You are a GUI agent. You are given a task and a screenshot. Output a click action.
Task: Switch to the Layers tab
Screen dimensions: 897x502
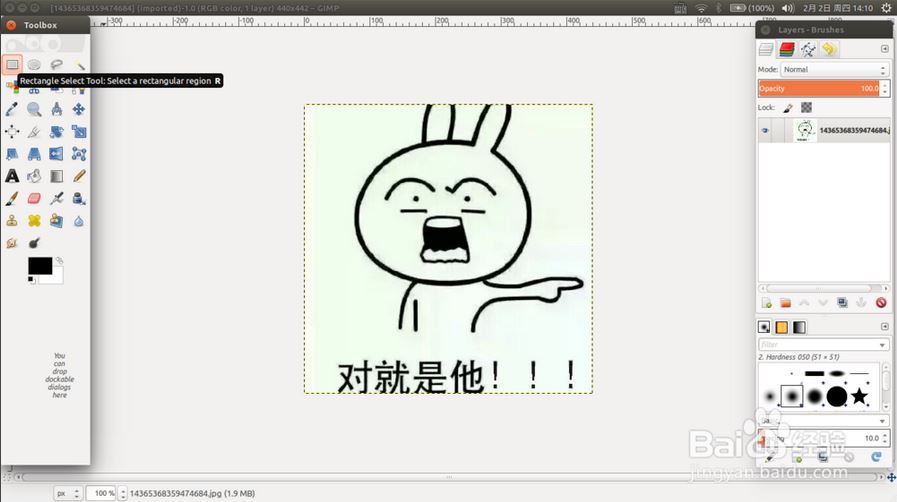pos(766,50)
